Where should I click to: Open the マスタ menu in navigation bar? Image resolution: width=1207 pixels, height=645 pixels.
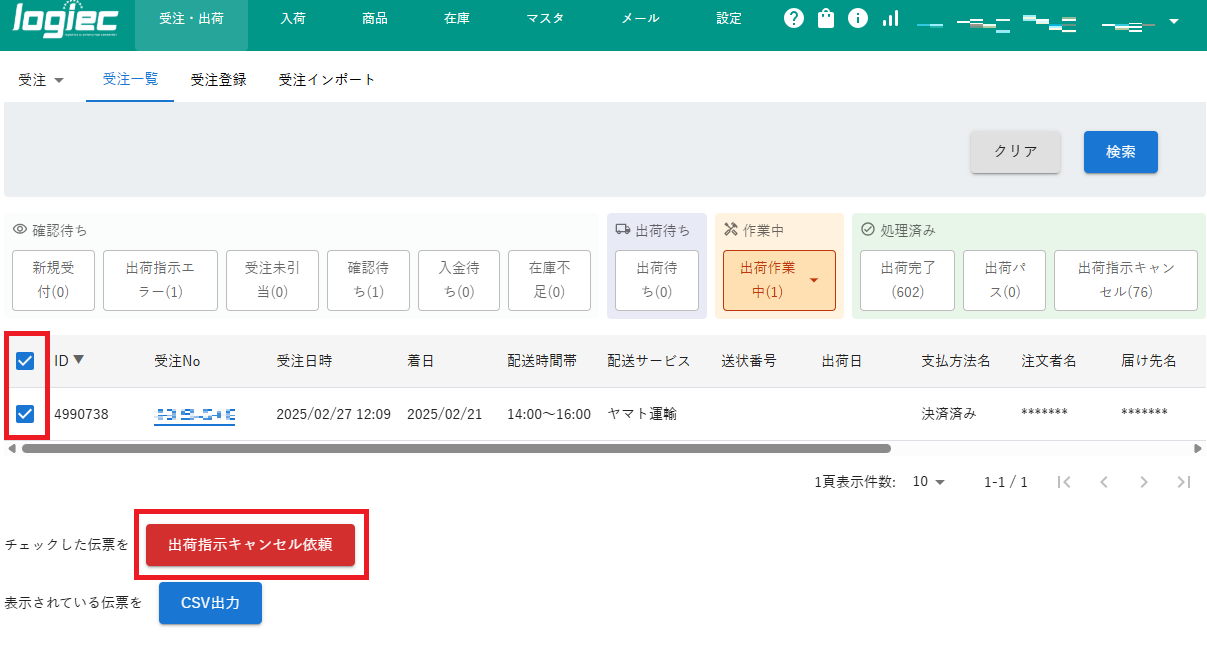tap(545, 18)
